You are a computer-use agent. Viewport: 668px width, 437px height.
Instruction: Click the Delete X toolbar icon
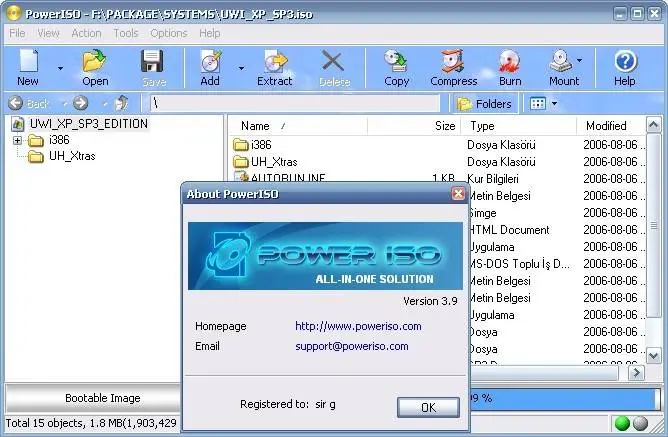tap(333, 61)
